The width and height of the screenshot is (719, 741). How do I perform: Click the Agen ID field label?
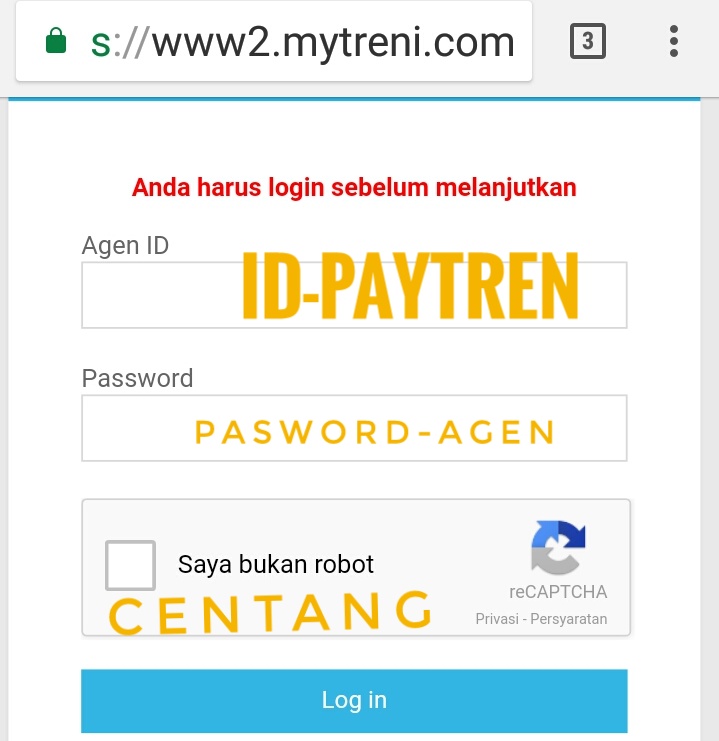click(x=125, y=246)
